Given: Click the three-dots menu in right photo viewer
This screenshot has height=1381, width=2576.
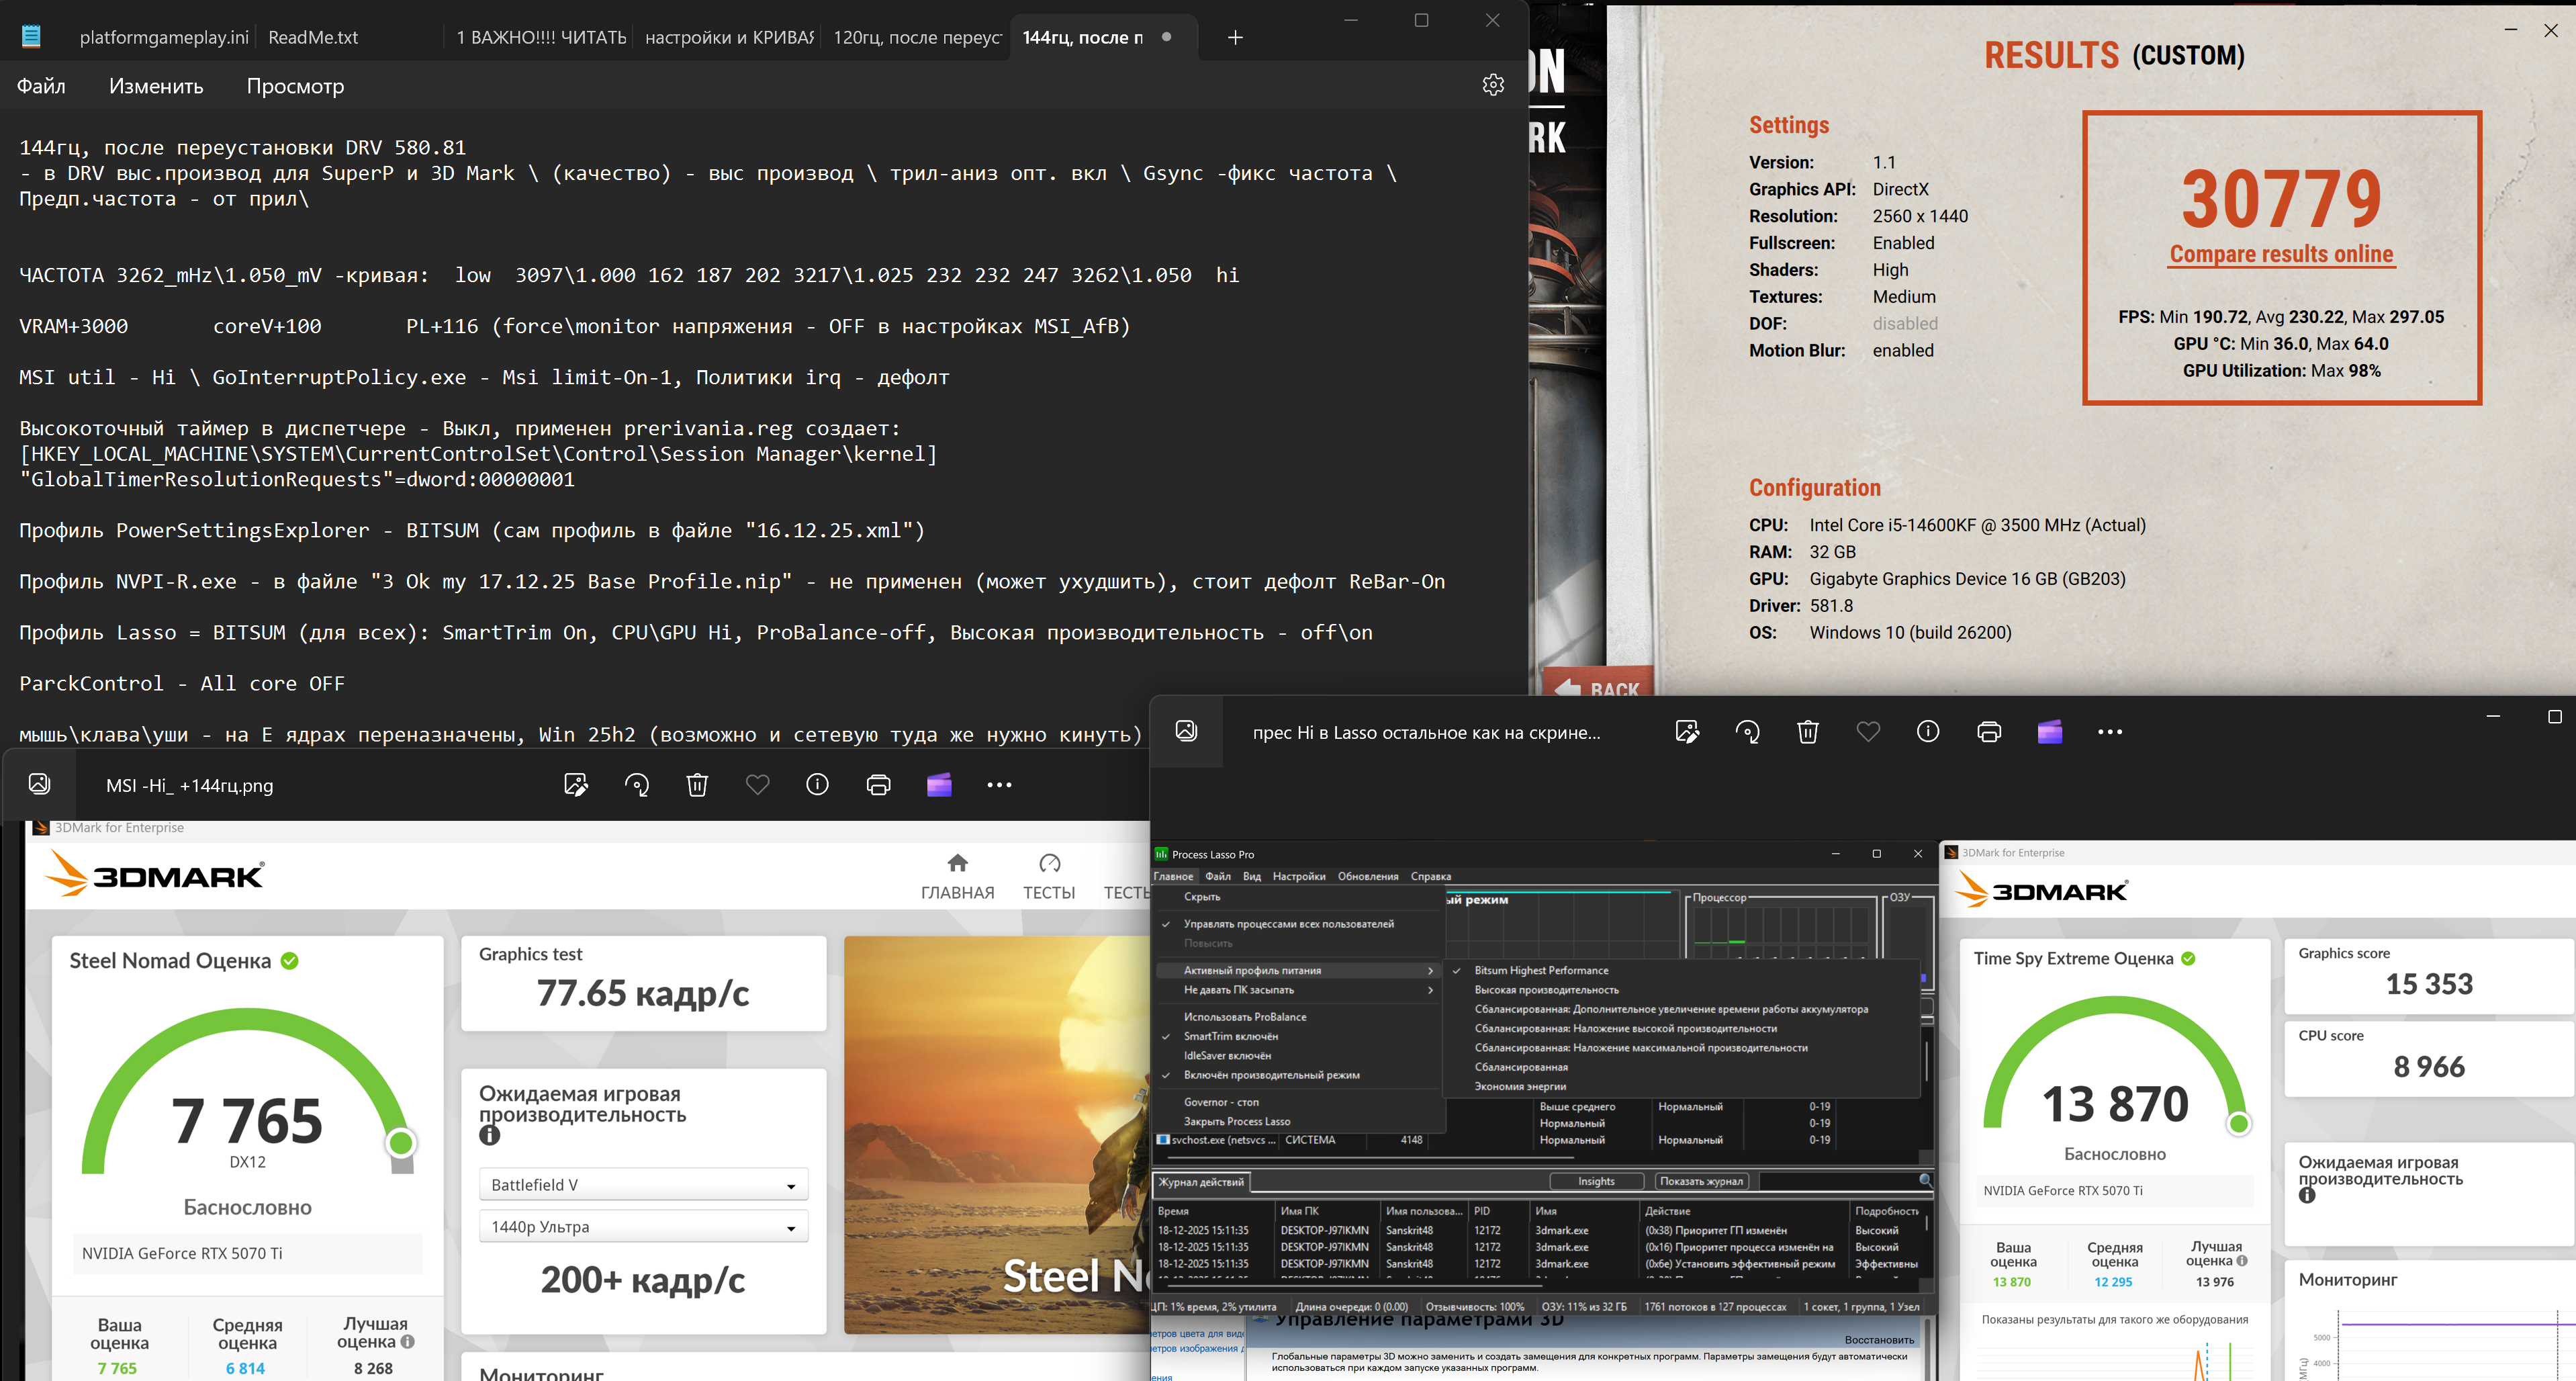Looking at the screenshot, I should pyautogui.click(x=2109, y=732).
